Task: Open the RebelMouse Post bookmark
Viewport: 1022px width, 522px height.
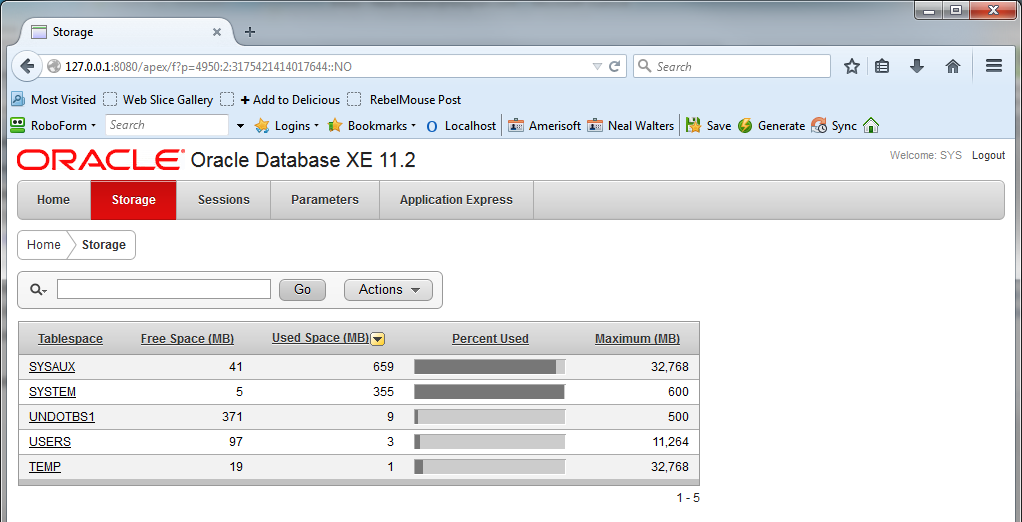Action: point(404,100)
